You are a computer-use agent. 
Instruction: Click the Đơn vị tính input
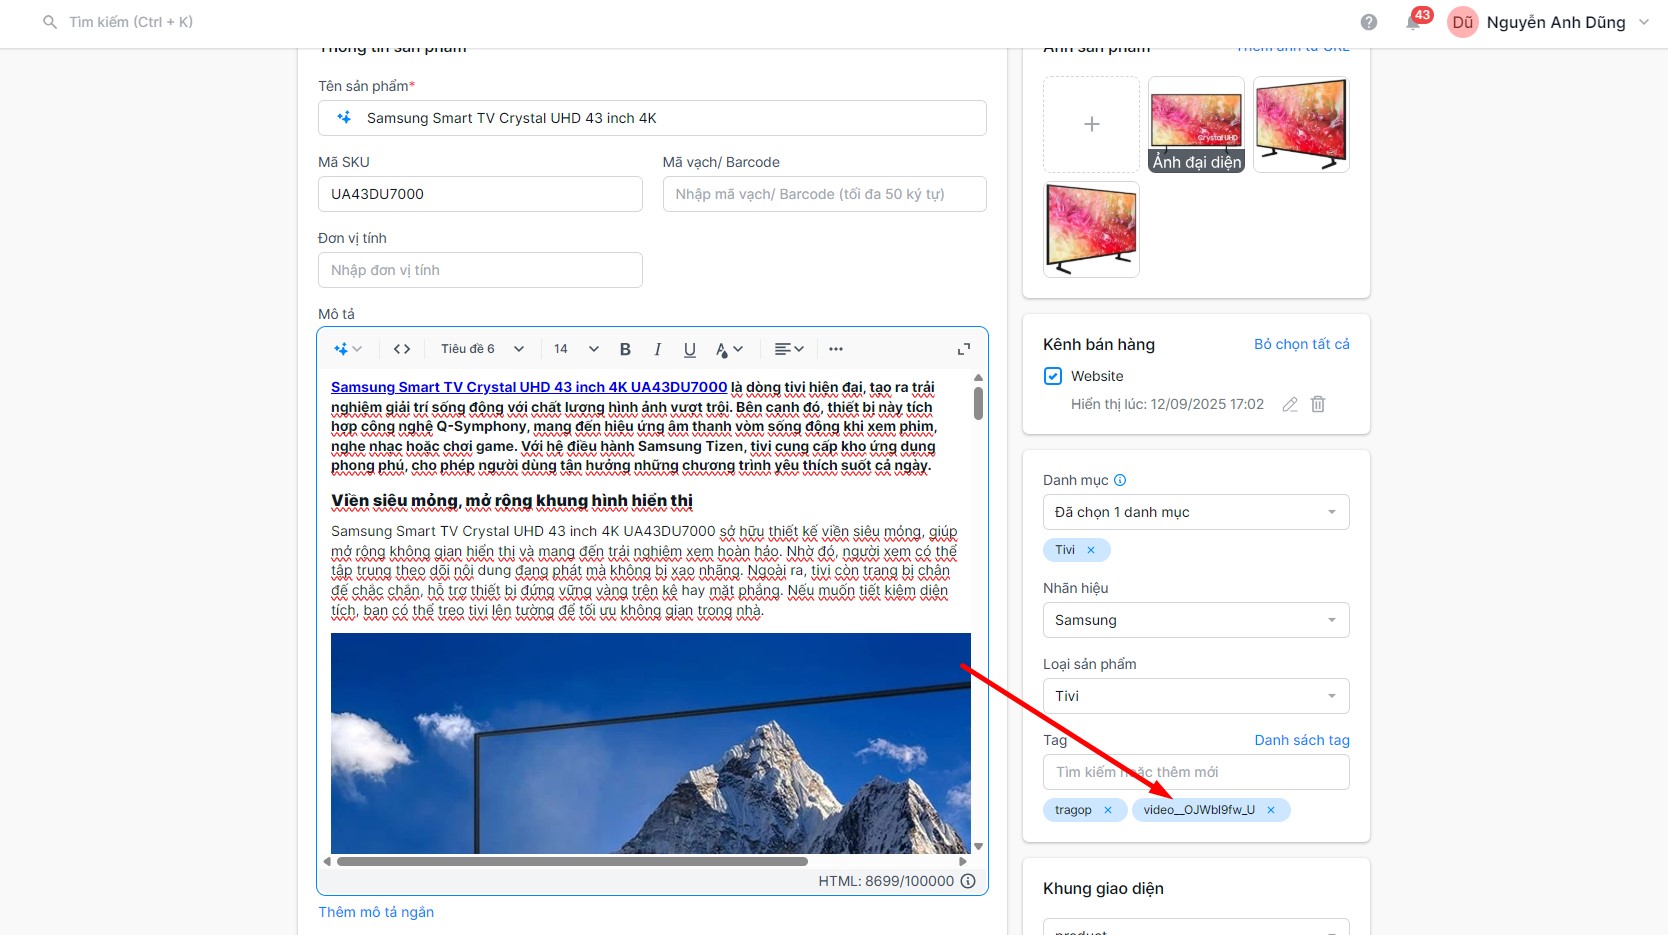[x=480, y=270]
